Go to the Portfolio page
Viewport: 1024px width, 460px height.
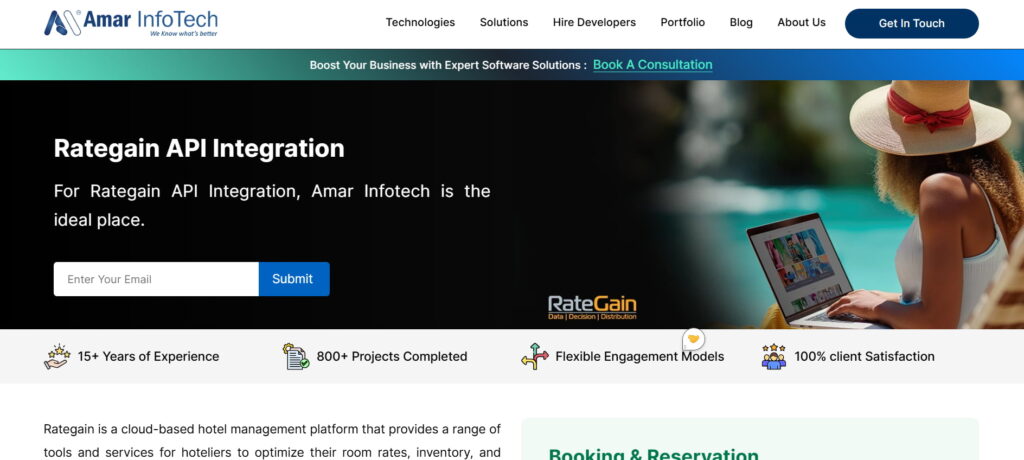[x=682, y=22]
